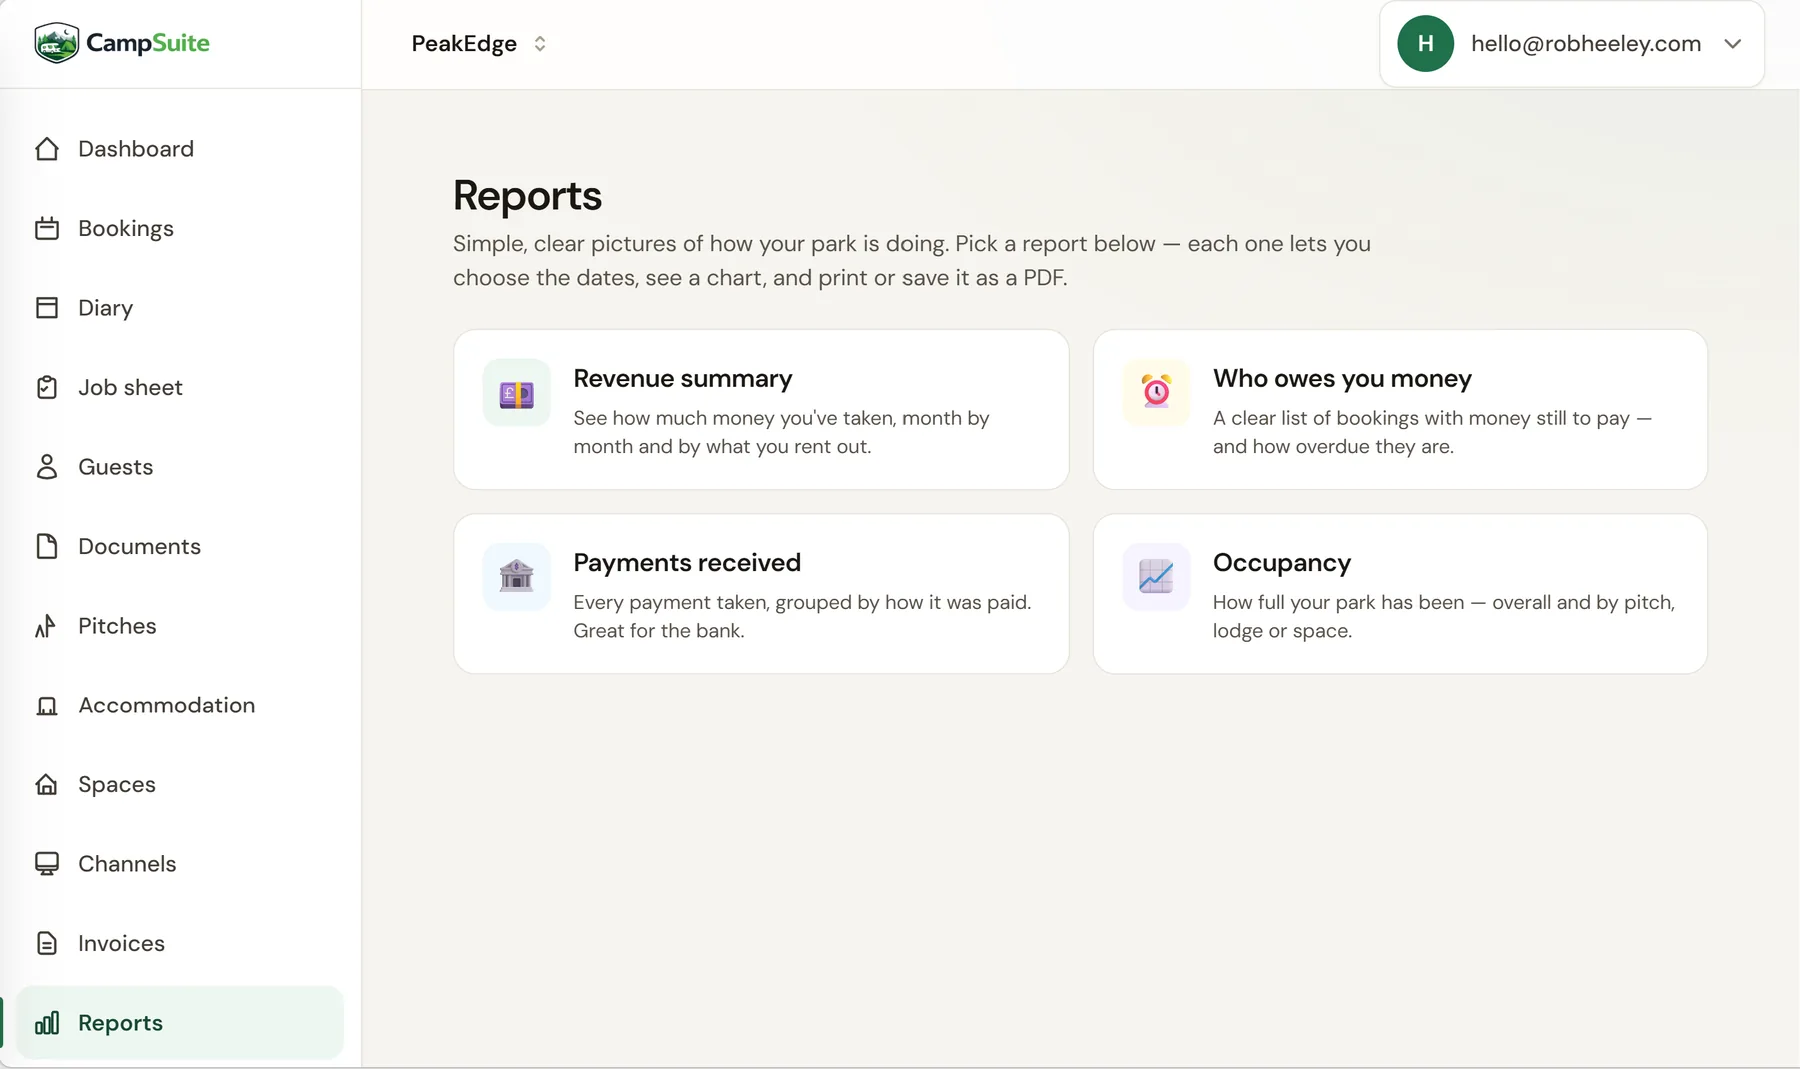Click the Revenue summary description text
Viewport: 1800px width, 1069px height.
[x=781, y=432]
